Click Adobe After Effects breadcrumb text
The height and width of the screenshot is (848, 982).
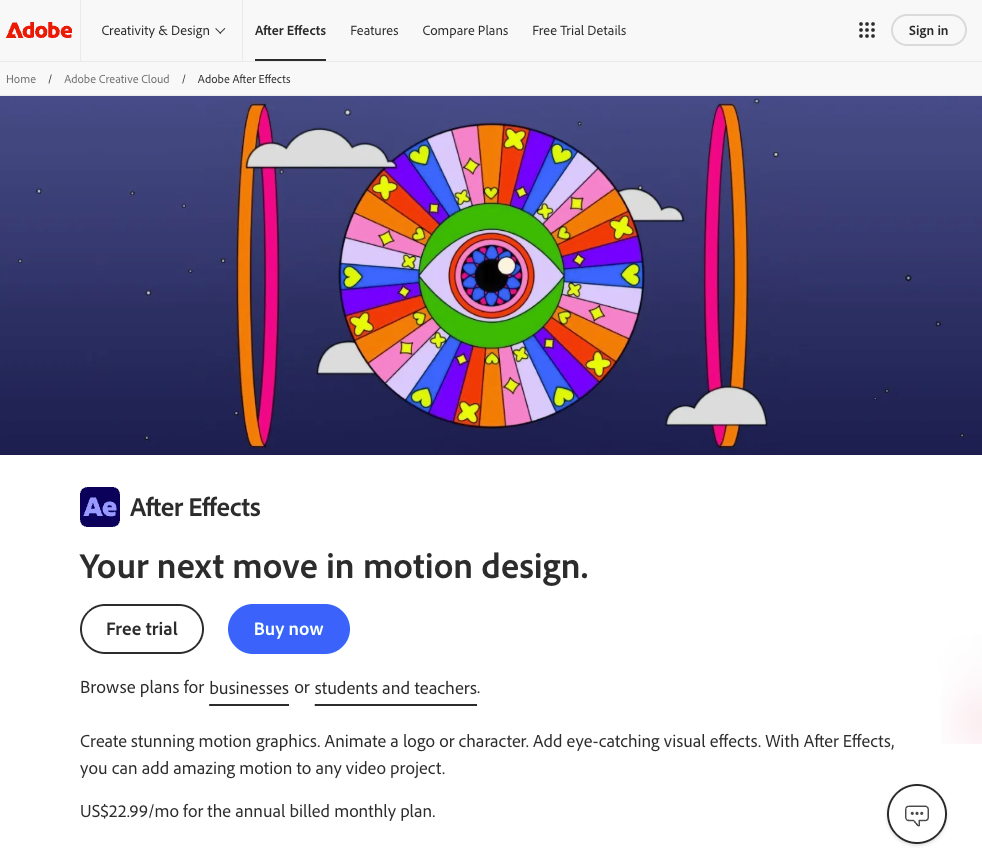[x=244, y=79]
